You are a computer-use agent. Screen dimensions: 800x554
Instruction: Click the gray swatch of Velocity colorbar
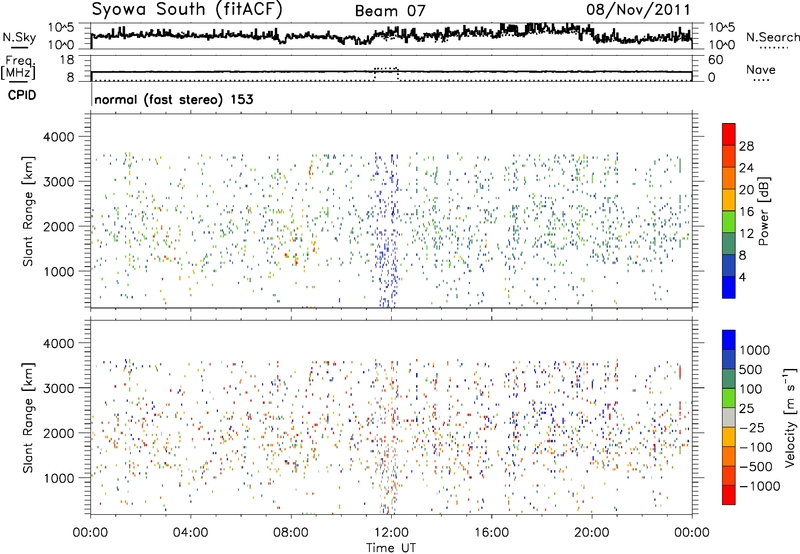click(729, 418)
